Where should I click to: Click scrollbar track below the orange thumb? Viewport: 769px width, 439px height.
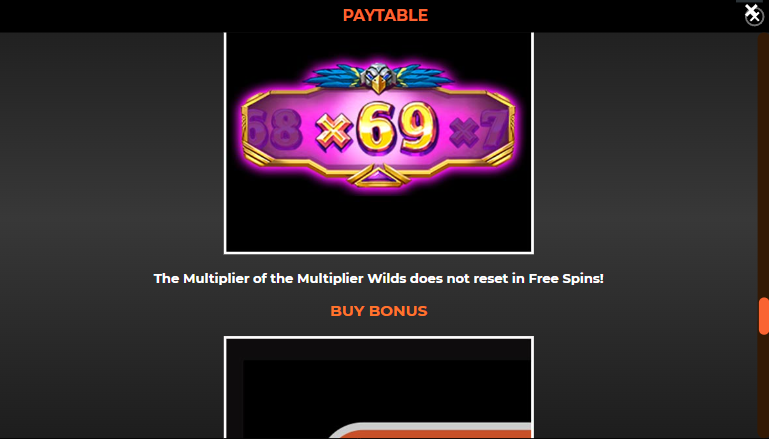(x=764, y=387)
